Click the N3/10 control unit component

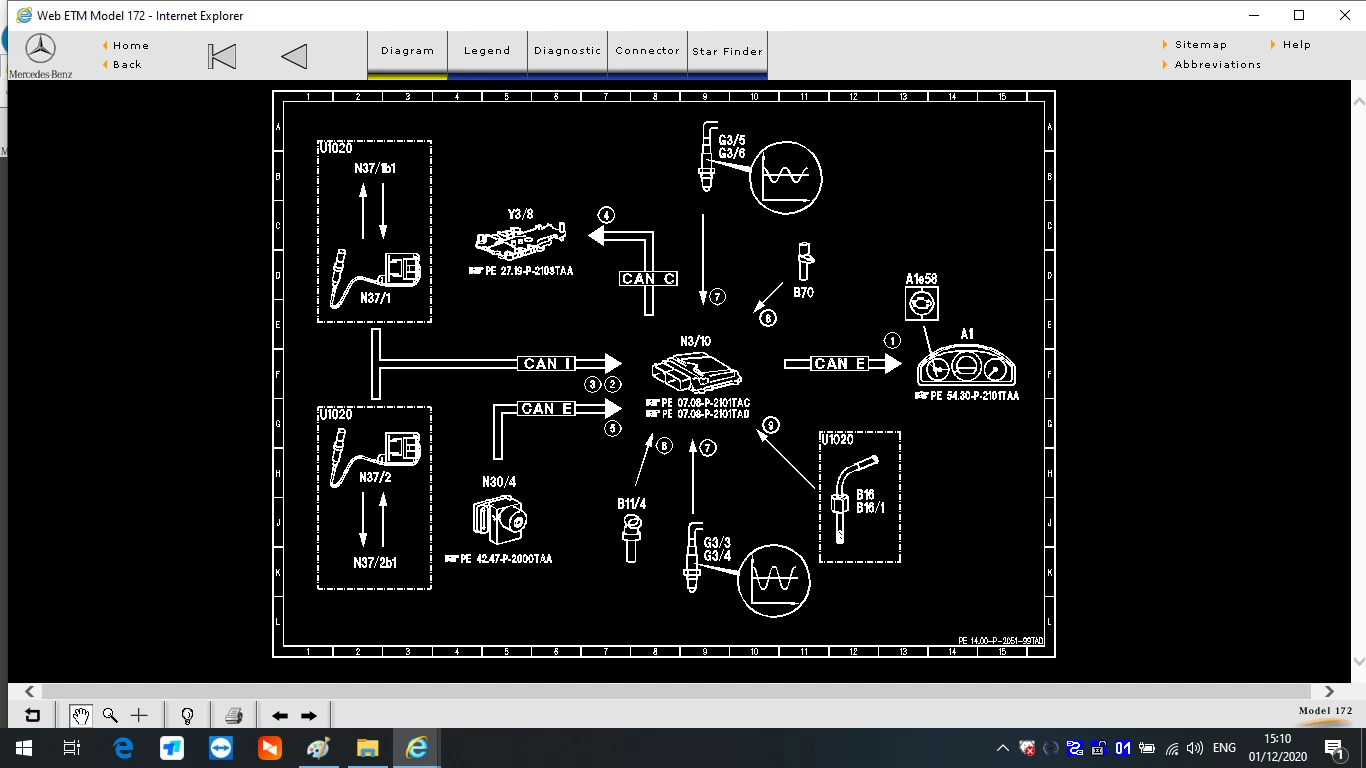[x=697, y=373]
